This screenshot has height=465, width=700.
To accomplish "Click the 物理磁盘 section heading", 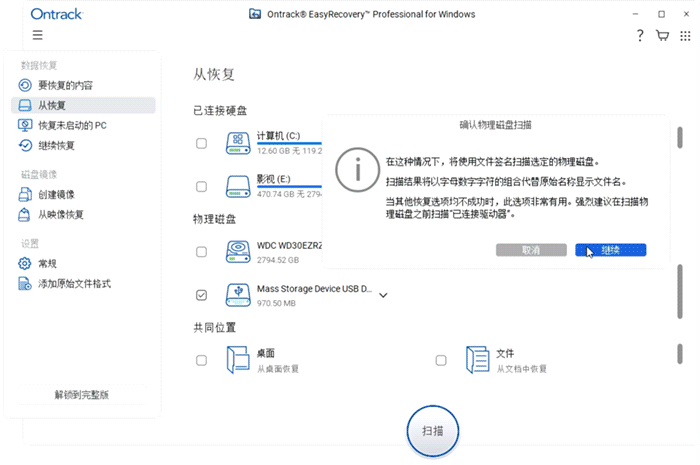I will pyautogui.click(x=214, y=219).
